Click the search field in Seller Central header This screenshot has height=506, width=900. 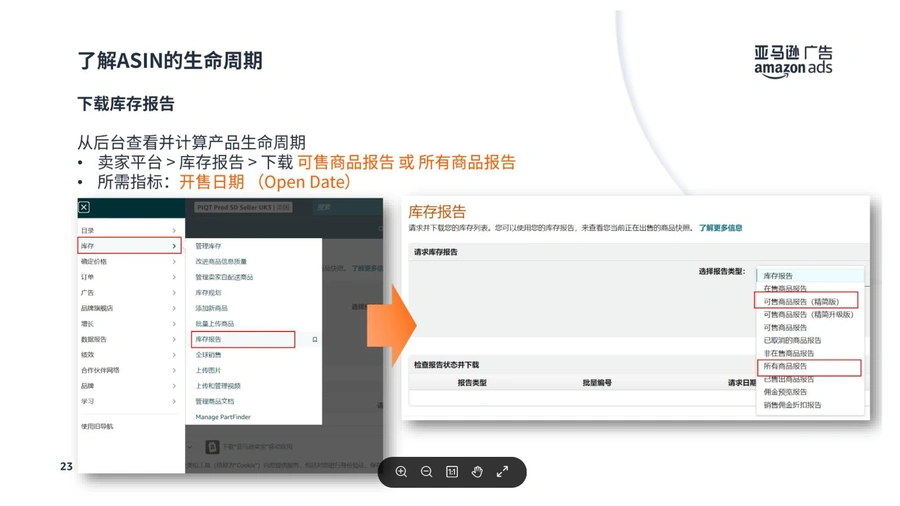click(x=347, y=207)
